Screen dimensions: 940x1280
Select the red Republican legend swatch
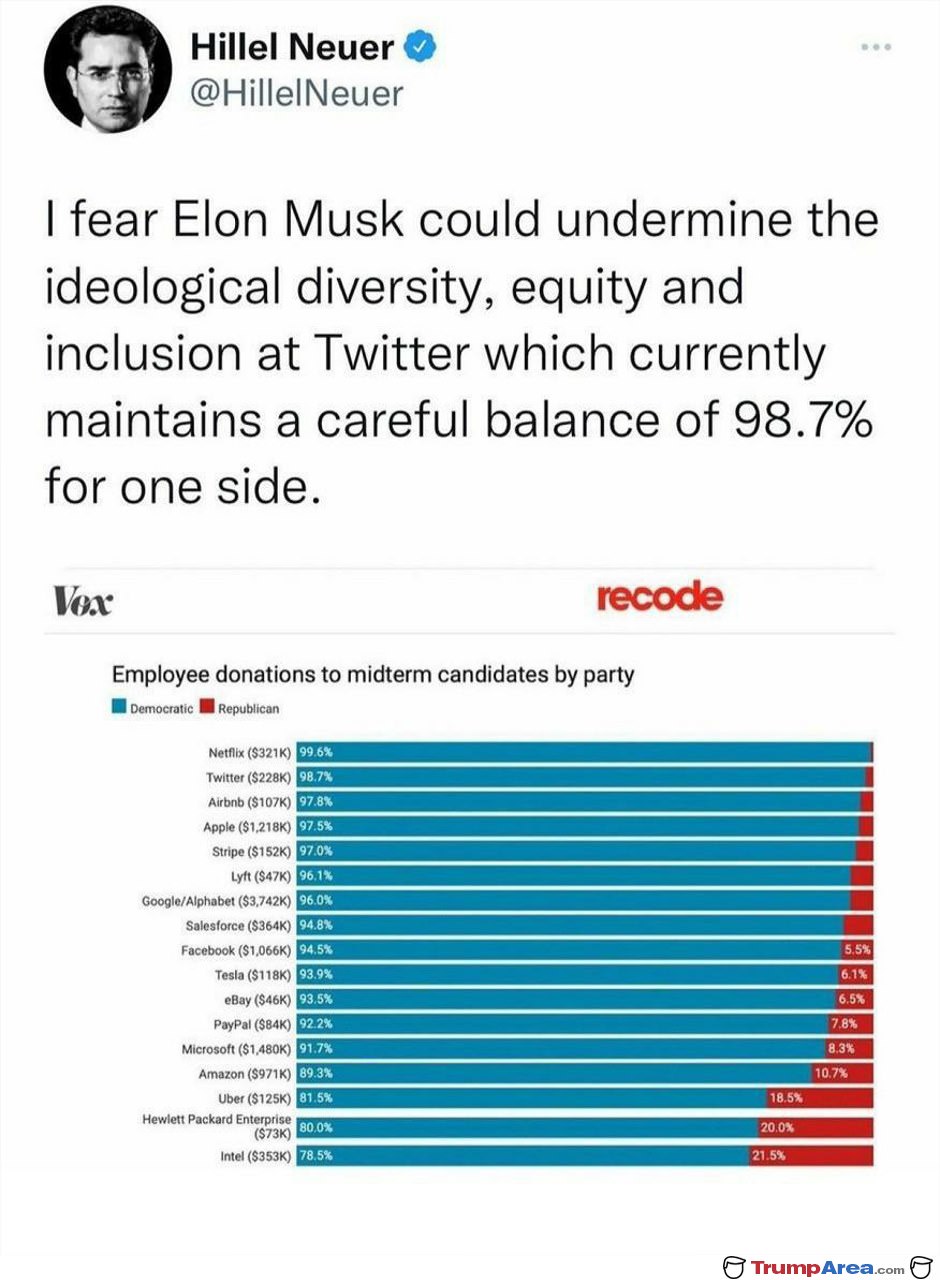(207, 708)
